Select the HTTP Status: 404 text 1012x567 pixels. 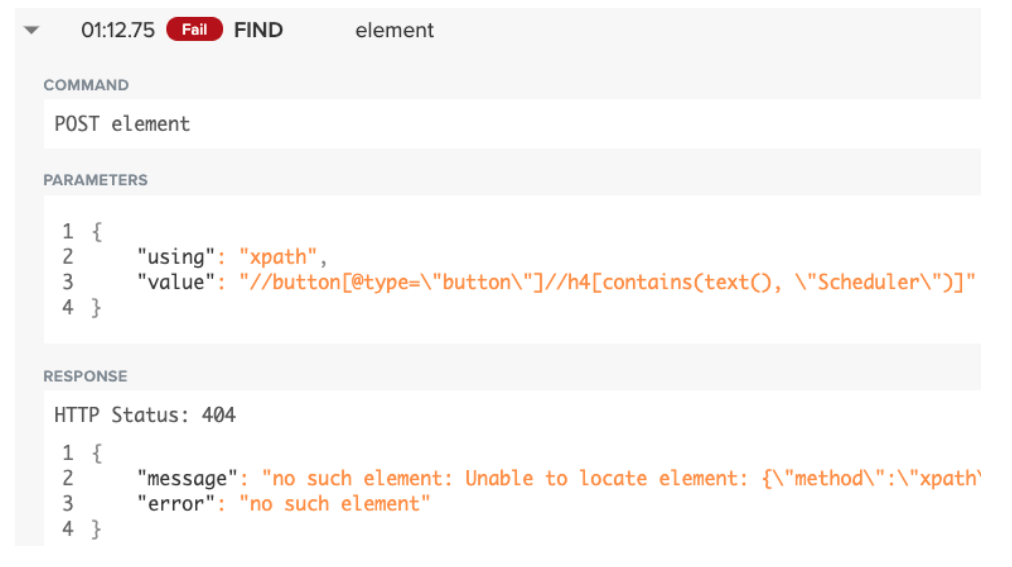145,415
